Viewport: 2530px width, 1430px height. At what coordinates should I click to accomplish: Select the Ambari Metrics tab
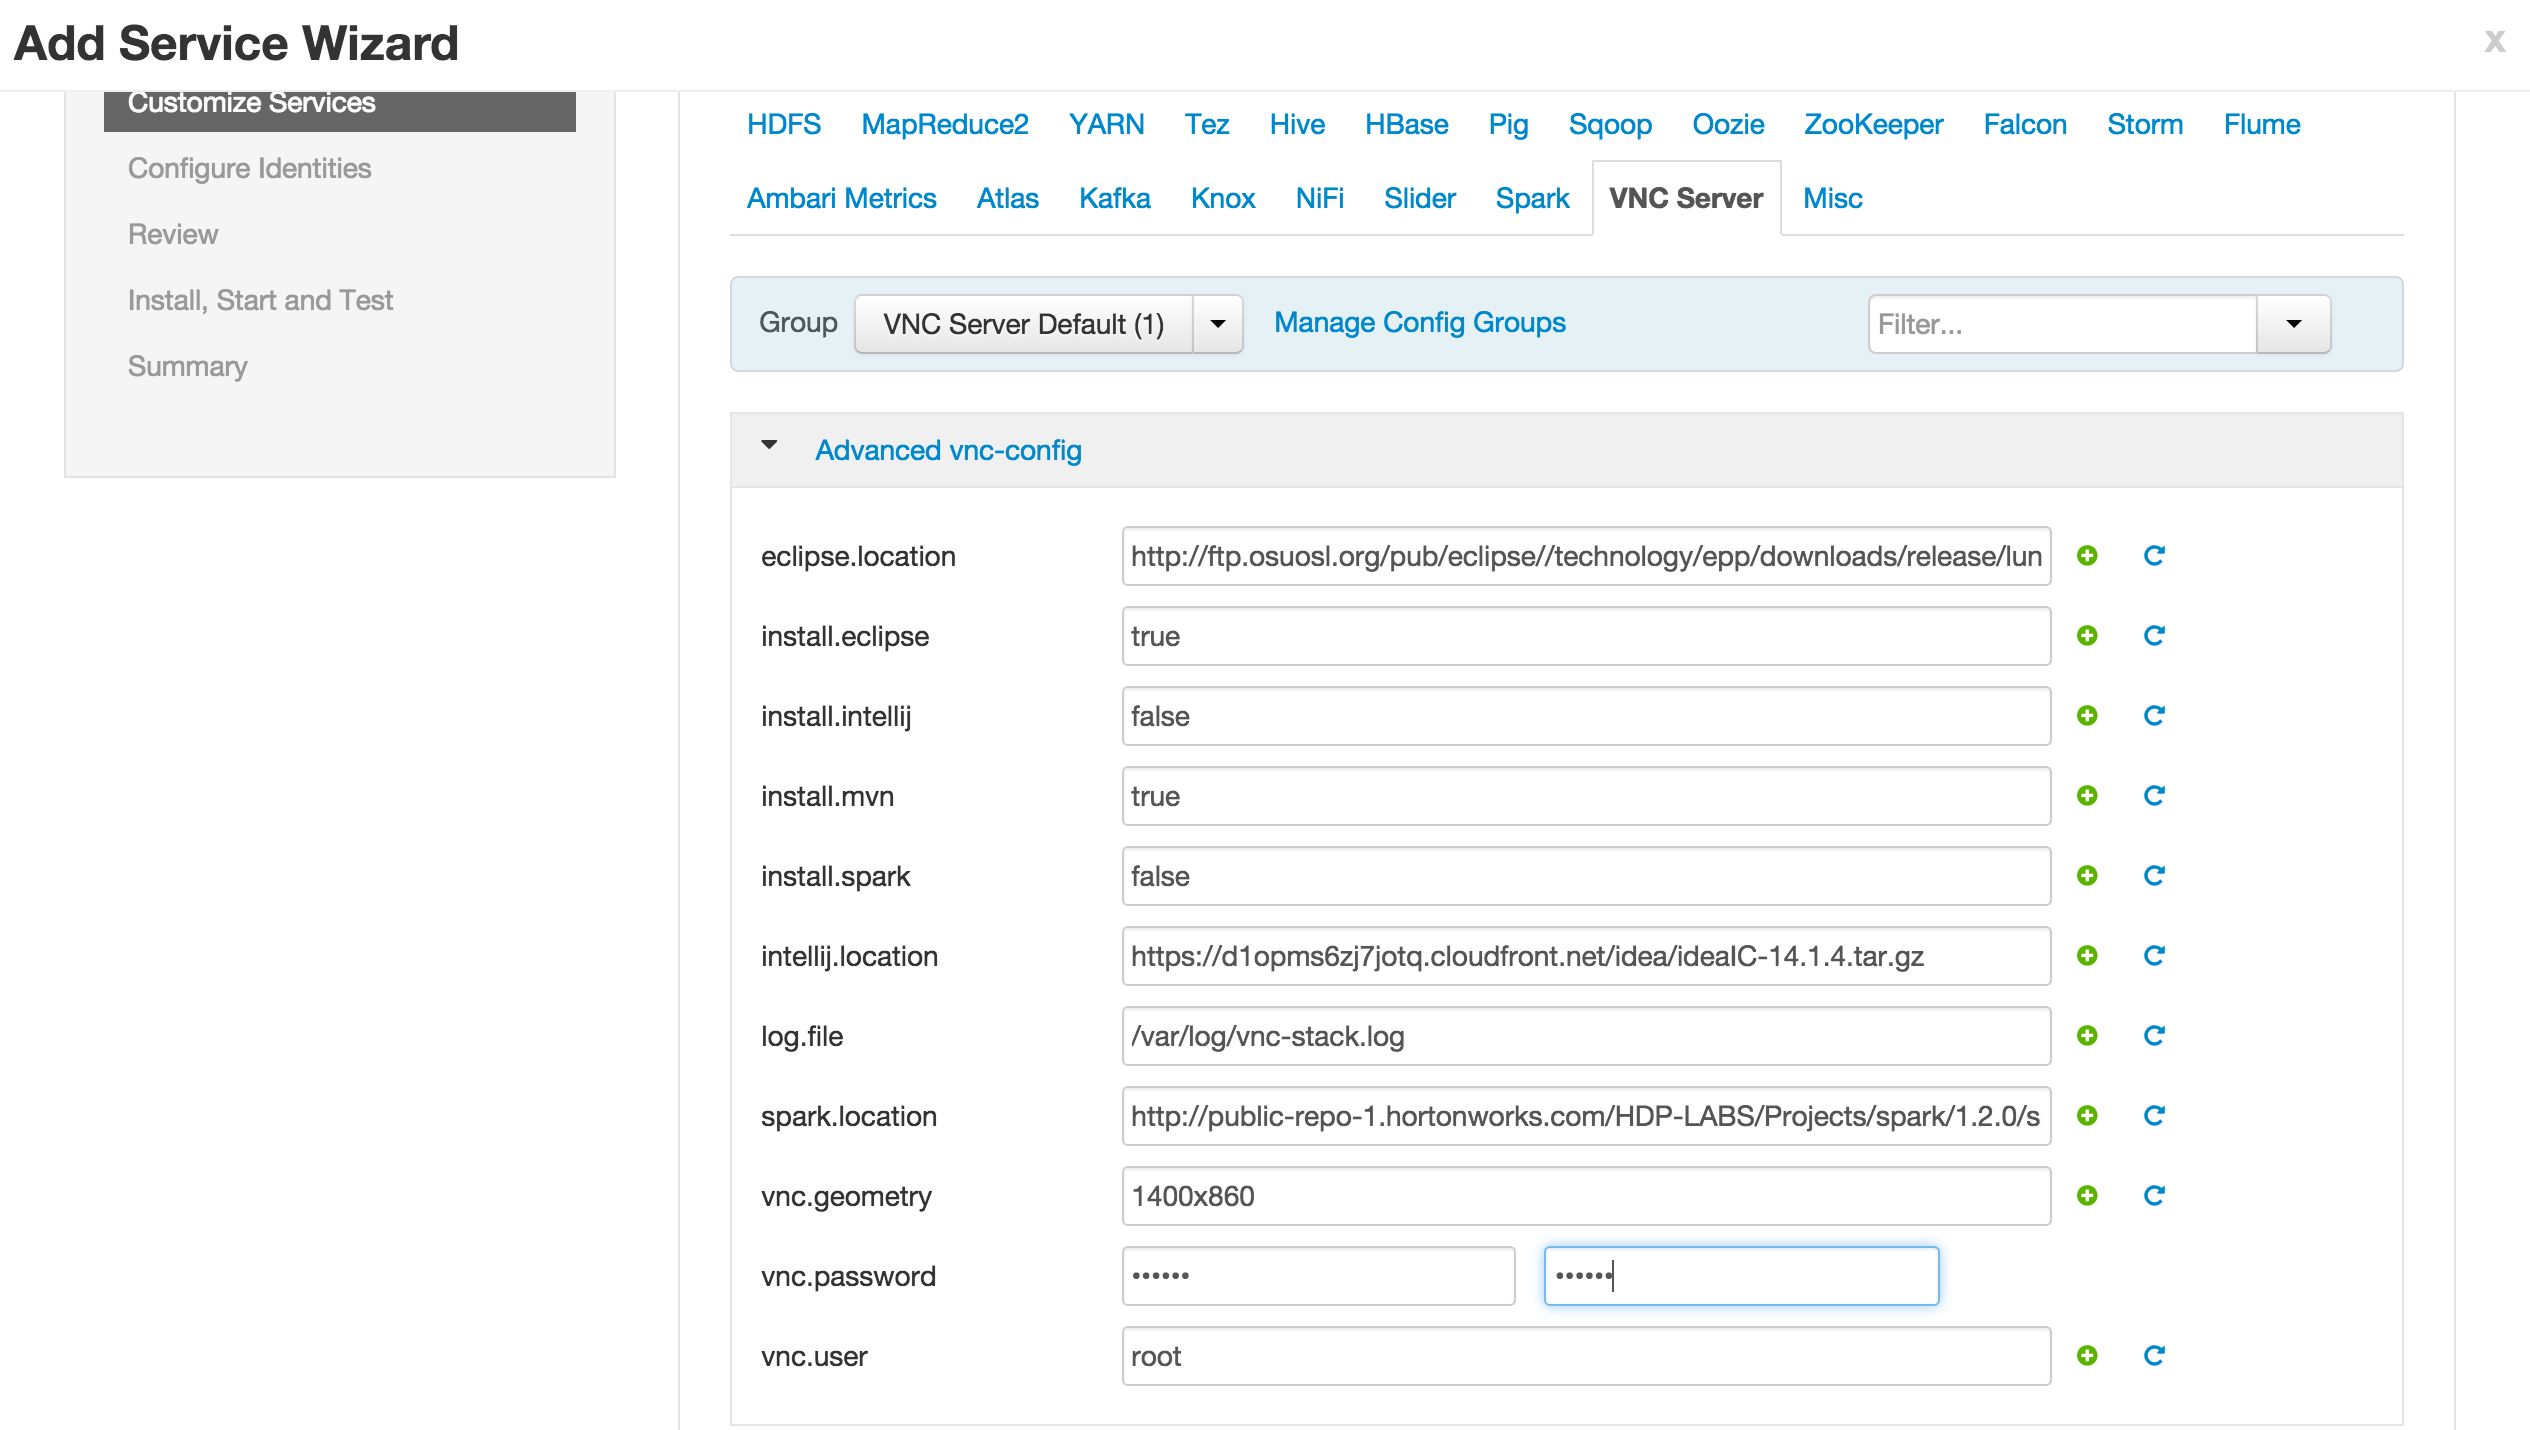841,198
